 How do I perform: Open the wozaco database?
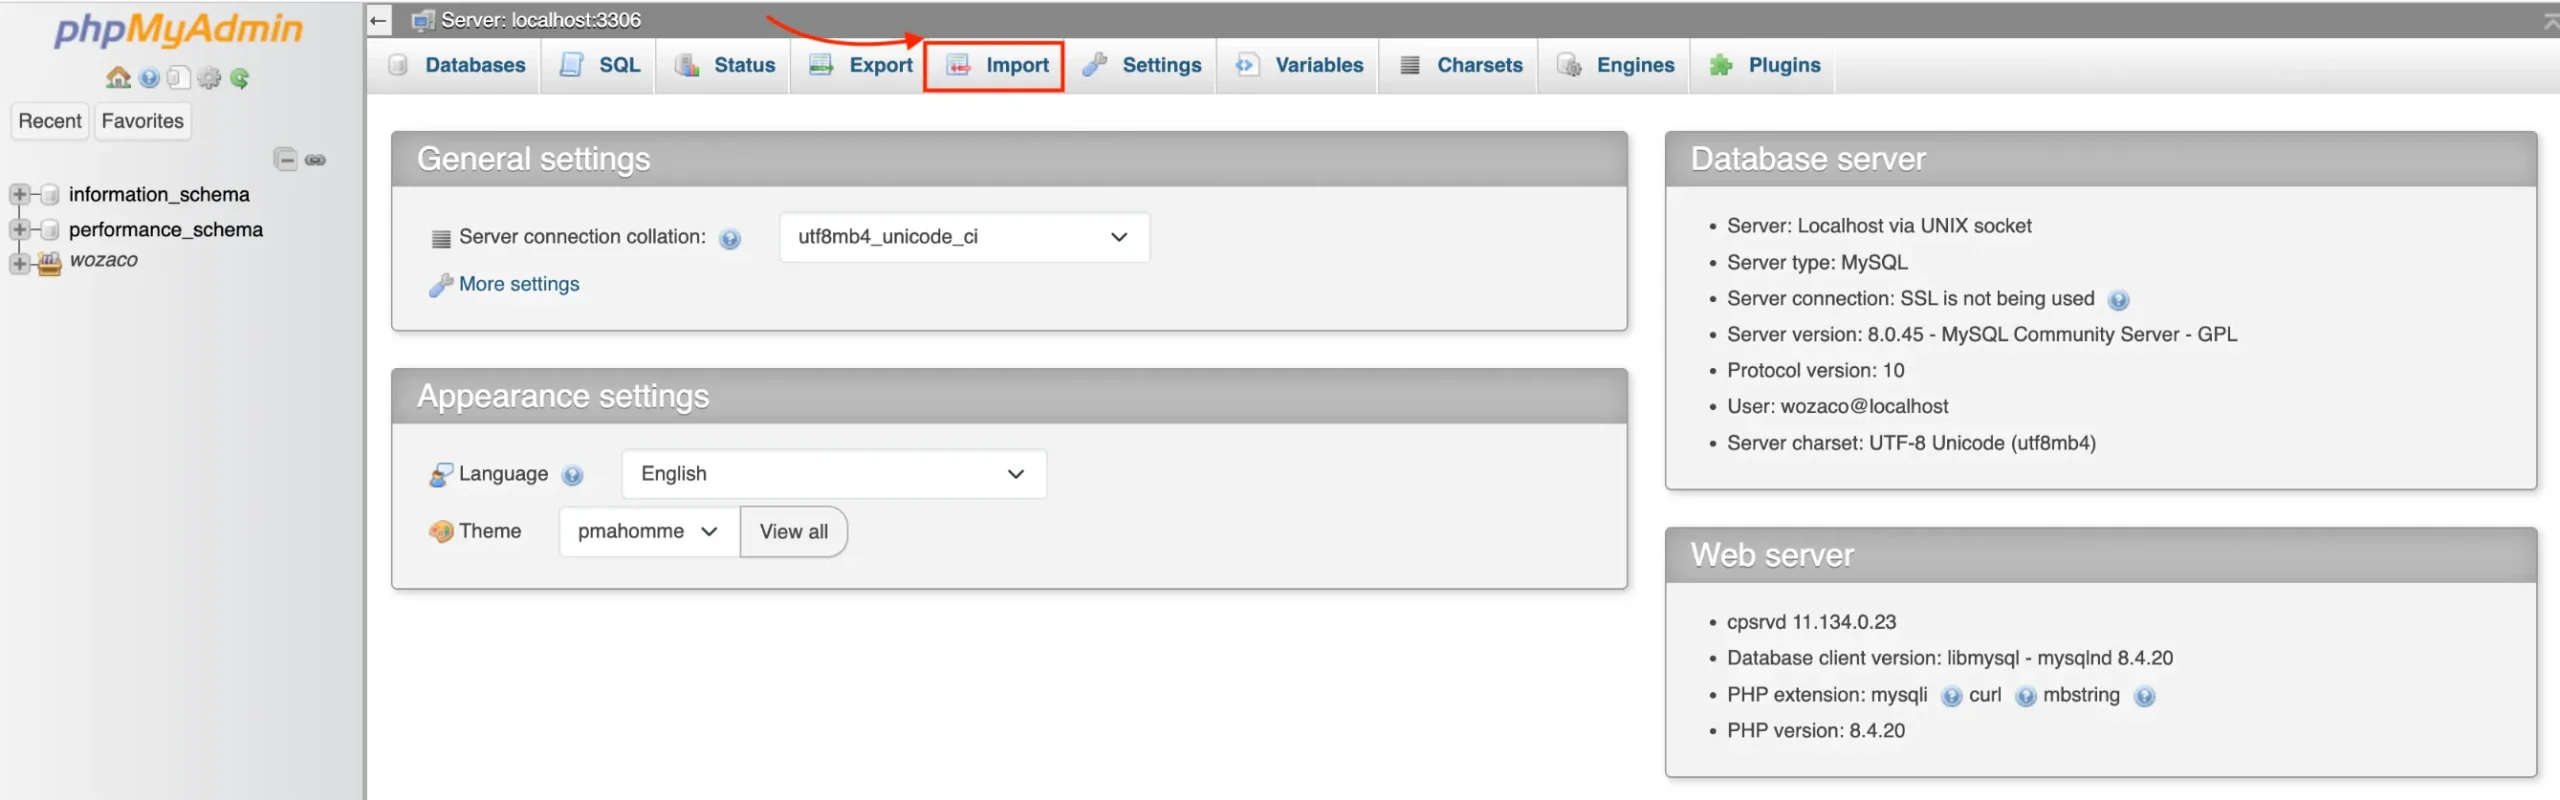(103, 260)
